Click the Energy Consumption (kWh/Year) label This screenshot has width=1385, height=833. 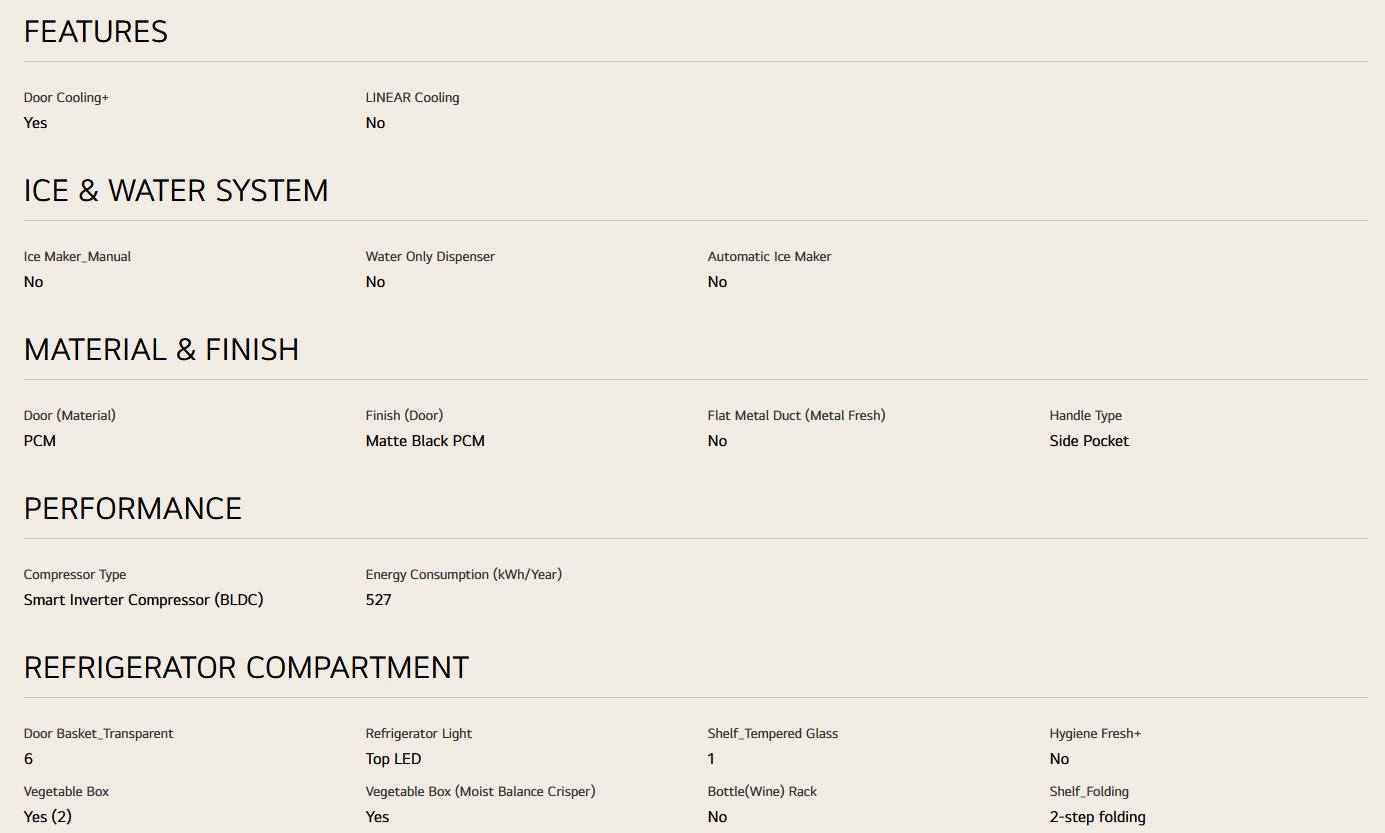coord(463,575)
